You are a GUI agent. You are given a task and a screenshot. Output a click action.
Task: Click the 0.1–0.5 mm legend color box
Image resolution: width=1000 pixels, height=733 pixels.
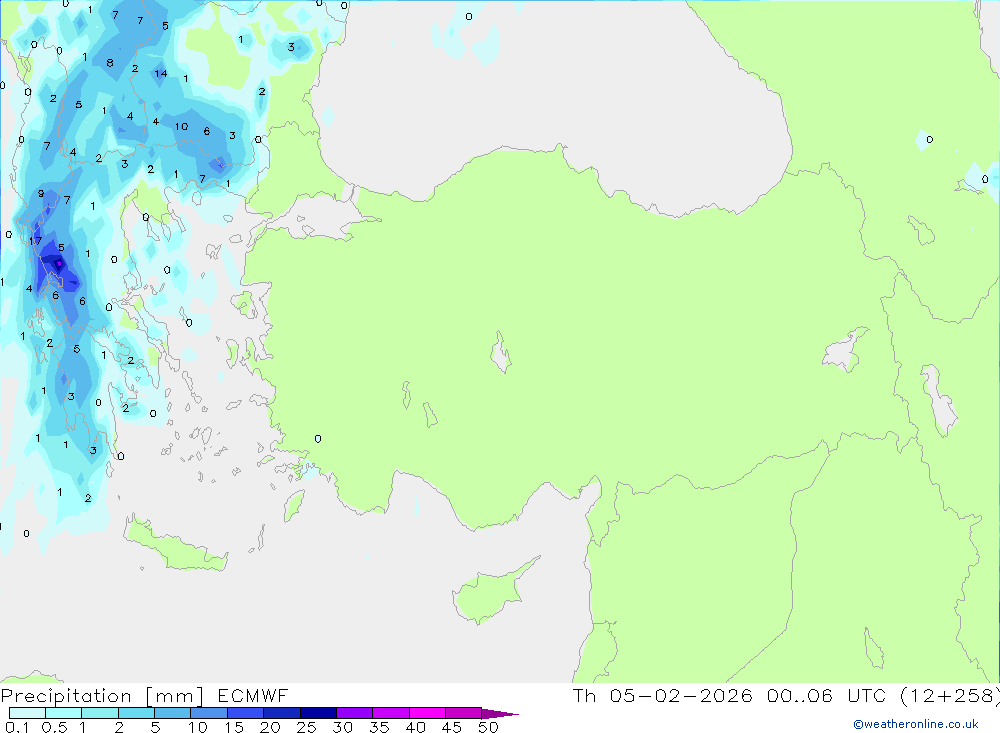(x=27, y=713)
